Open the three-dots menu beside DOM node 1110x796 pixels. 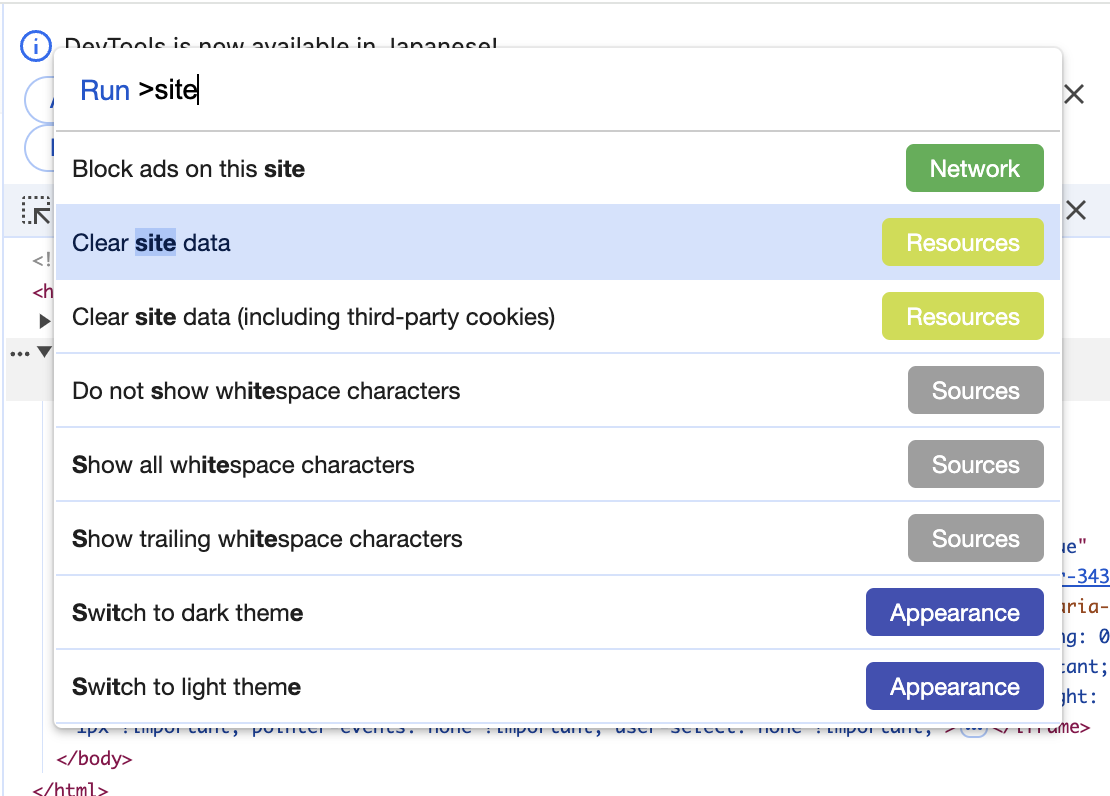tap(20, 353)
